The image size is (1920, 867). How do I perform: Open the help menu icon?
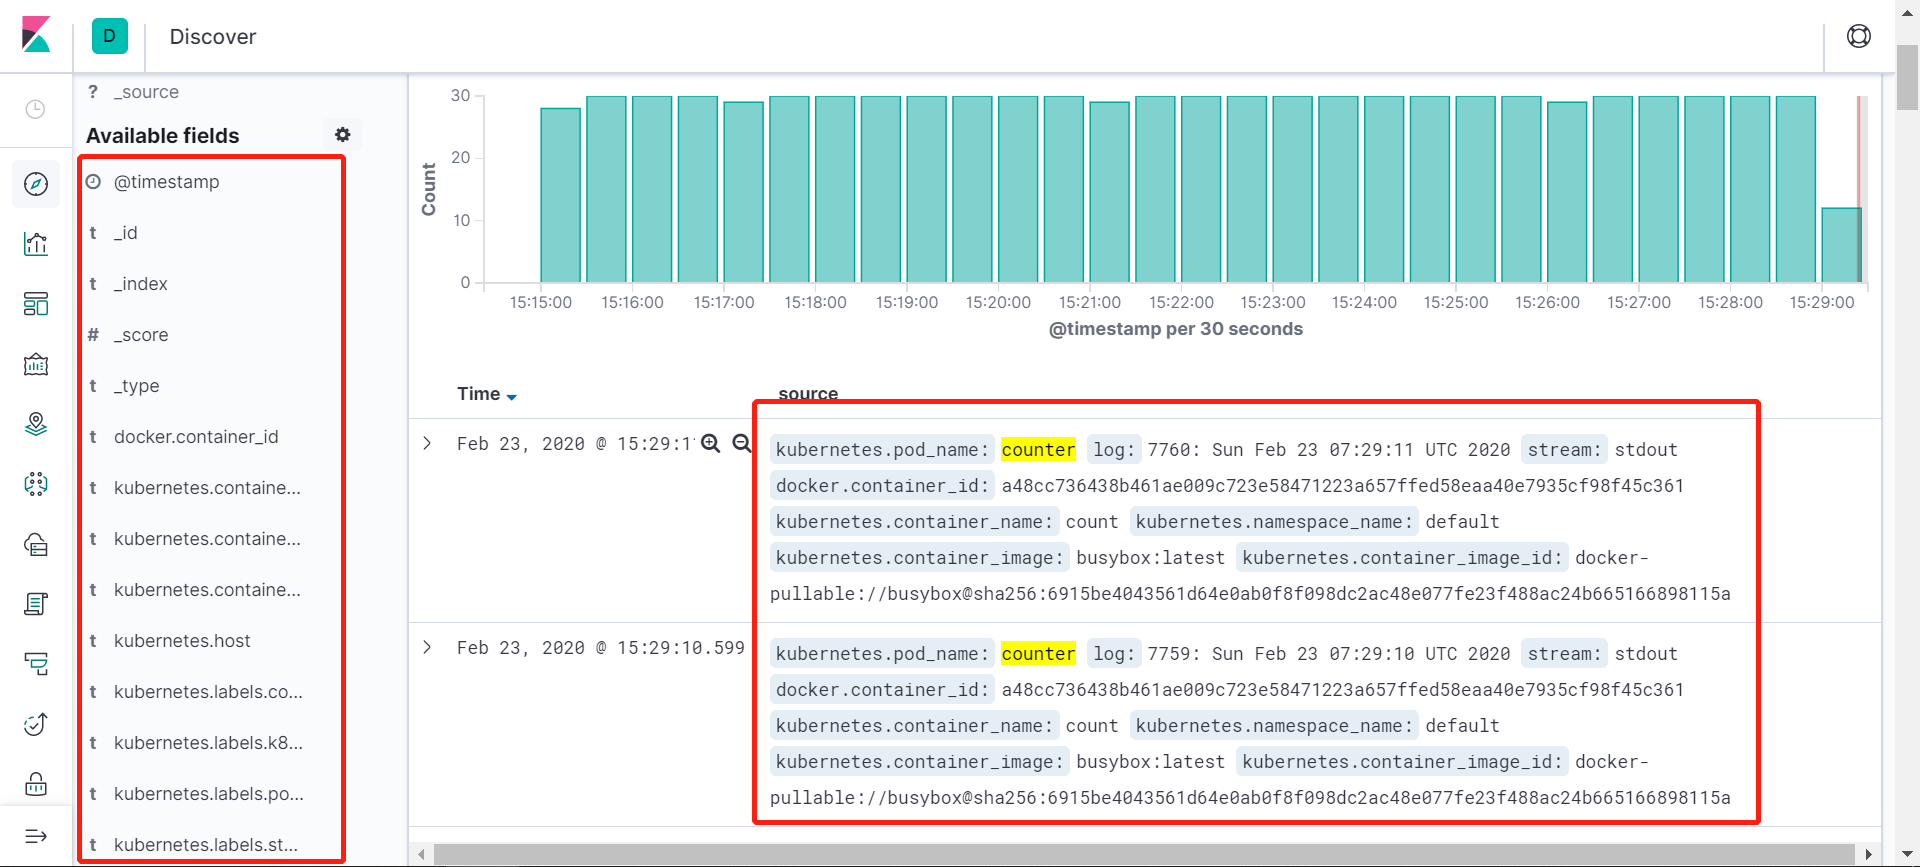click(x=1858, y=36)
